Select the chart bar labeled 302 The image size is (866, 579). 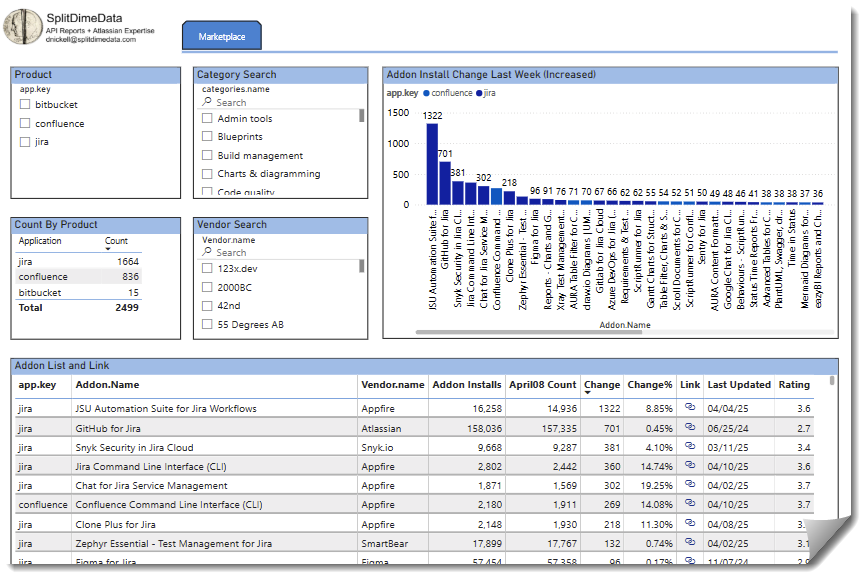(x=483, y=195)
